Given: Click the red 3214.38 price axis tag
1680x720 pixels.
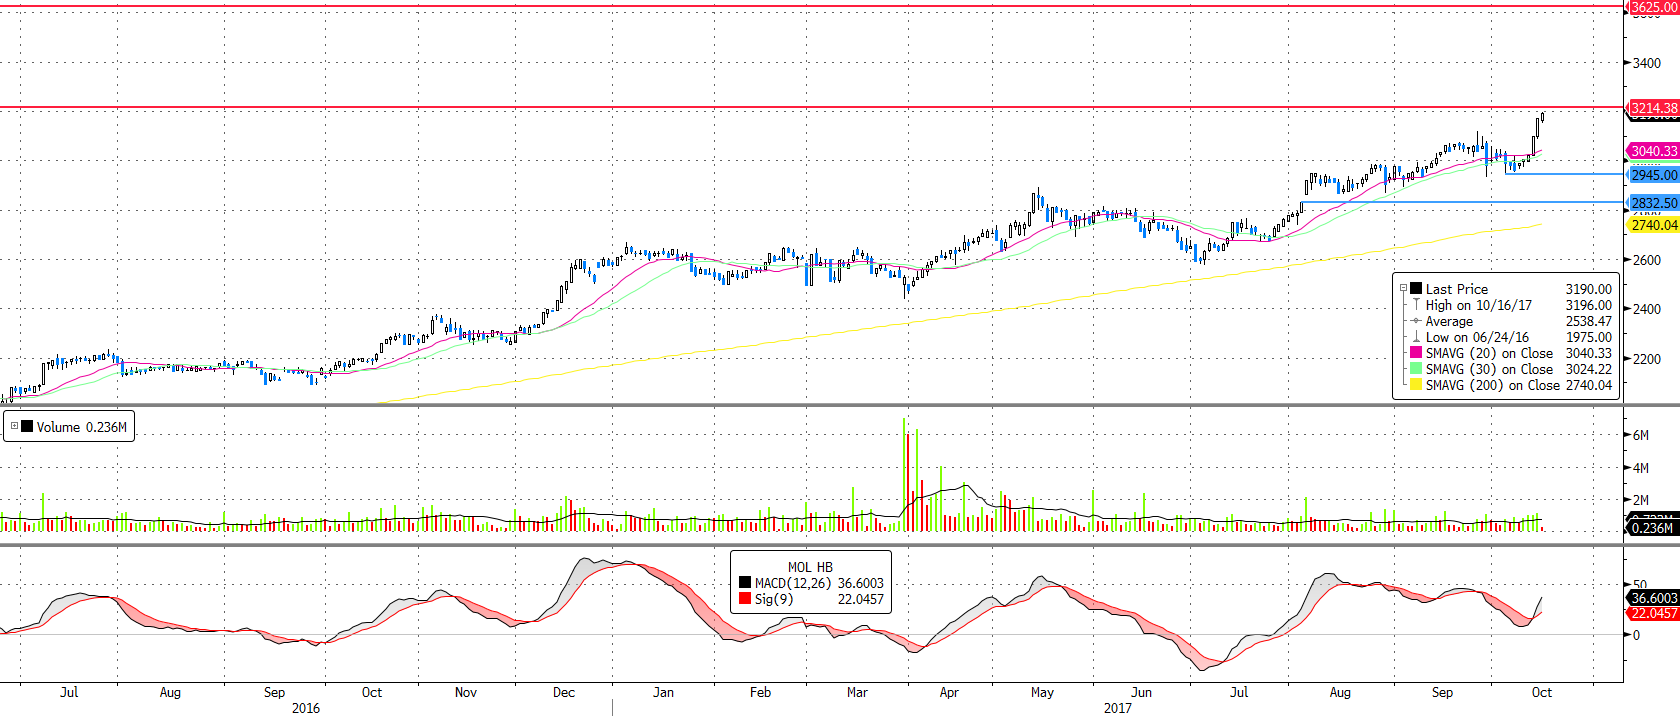Looking at the screenshot, I should pyautogui.click(x=1654, y=108).
